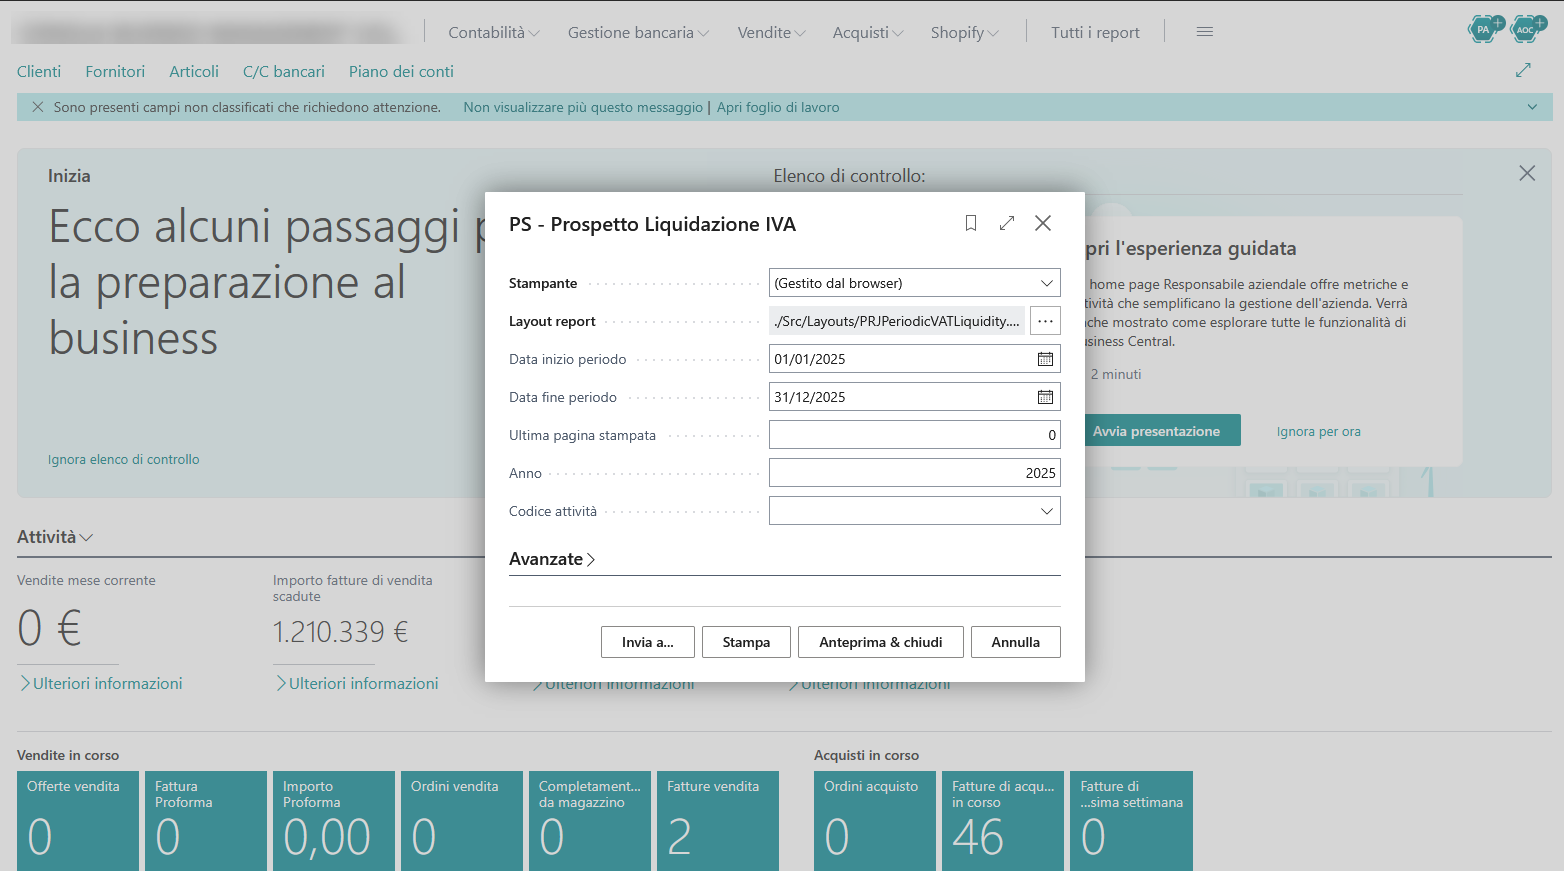Bookmark the Prospetto Liquidazione IVA dialog
1564x871 pixels.
click(970, 223)
